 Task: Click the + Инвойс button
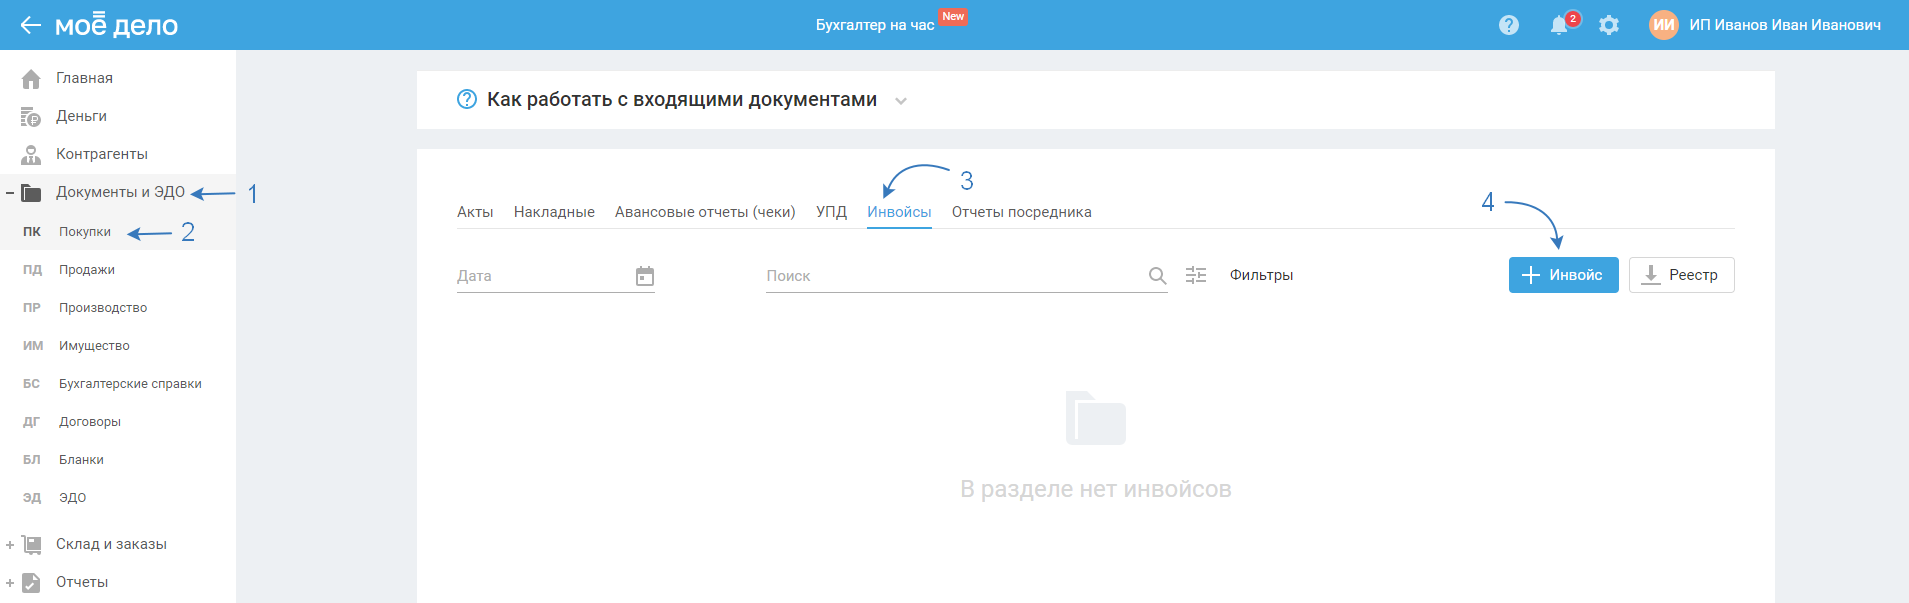[1563, 275]
